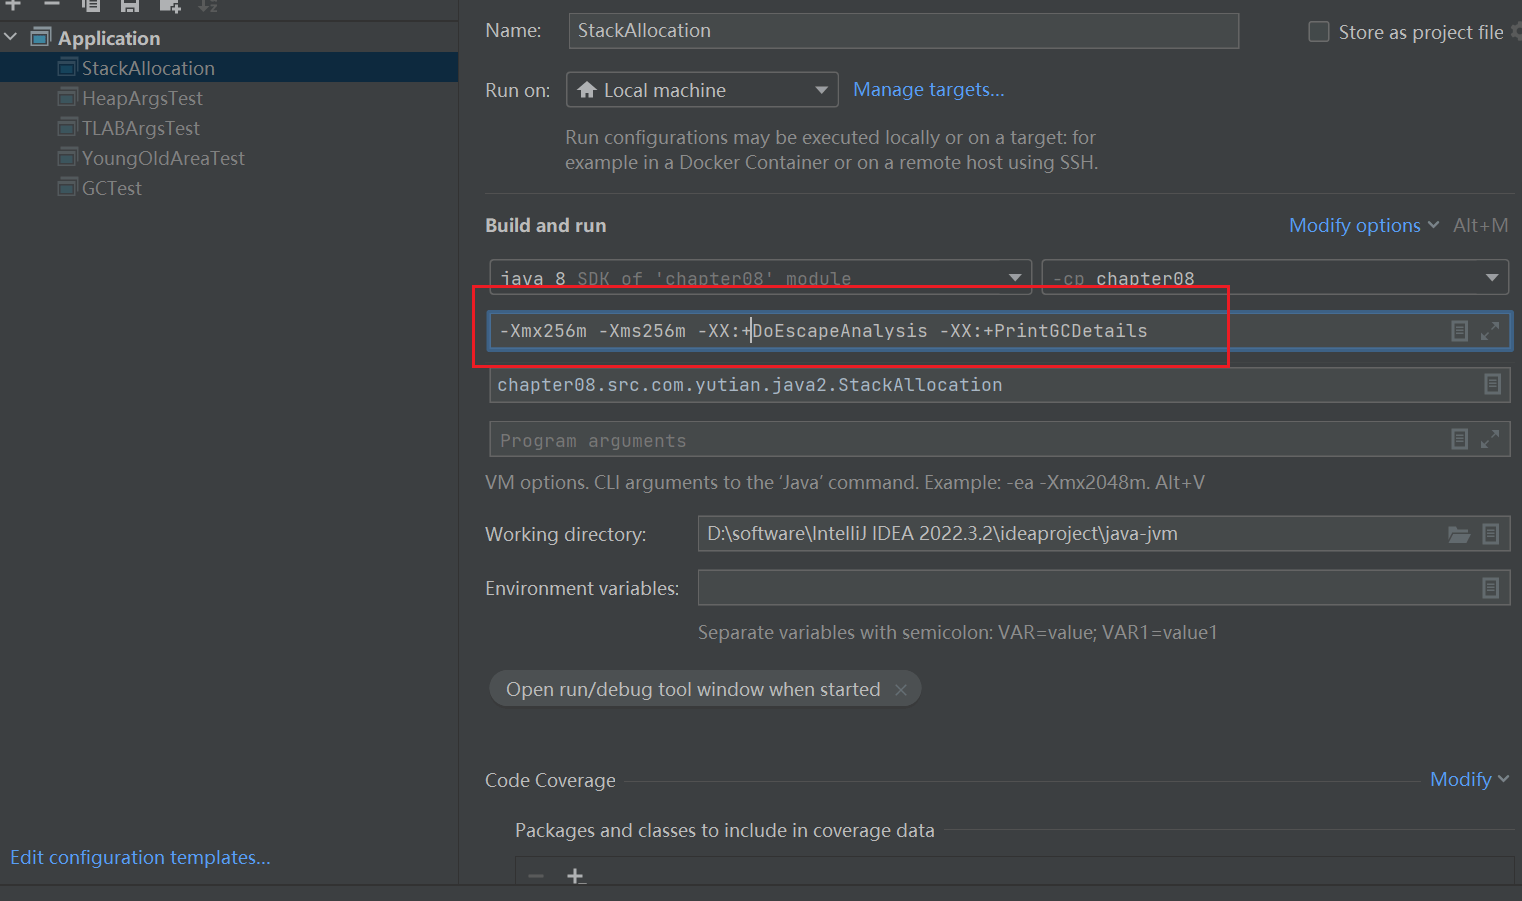Click Edit configuration templates link
Viewport: 1522px width, 901px height.
pyautogui.click(x=140, y=858)
